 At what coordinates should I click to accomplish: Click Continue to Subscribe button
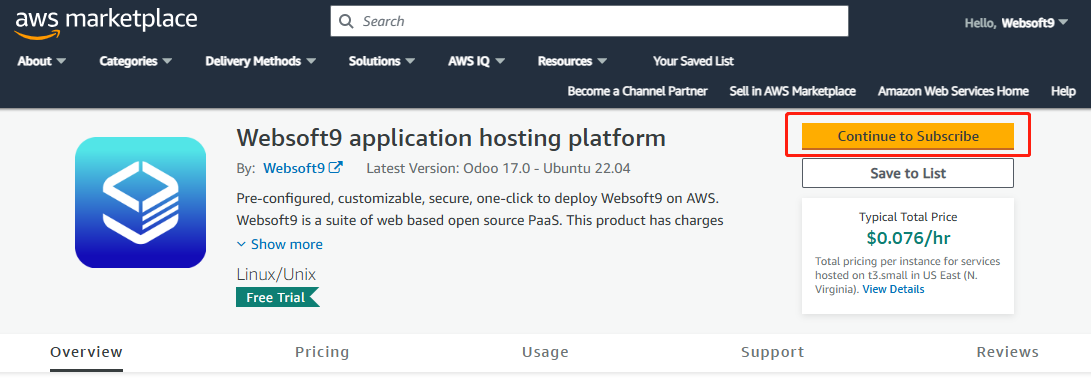coord(908,136)
